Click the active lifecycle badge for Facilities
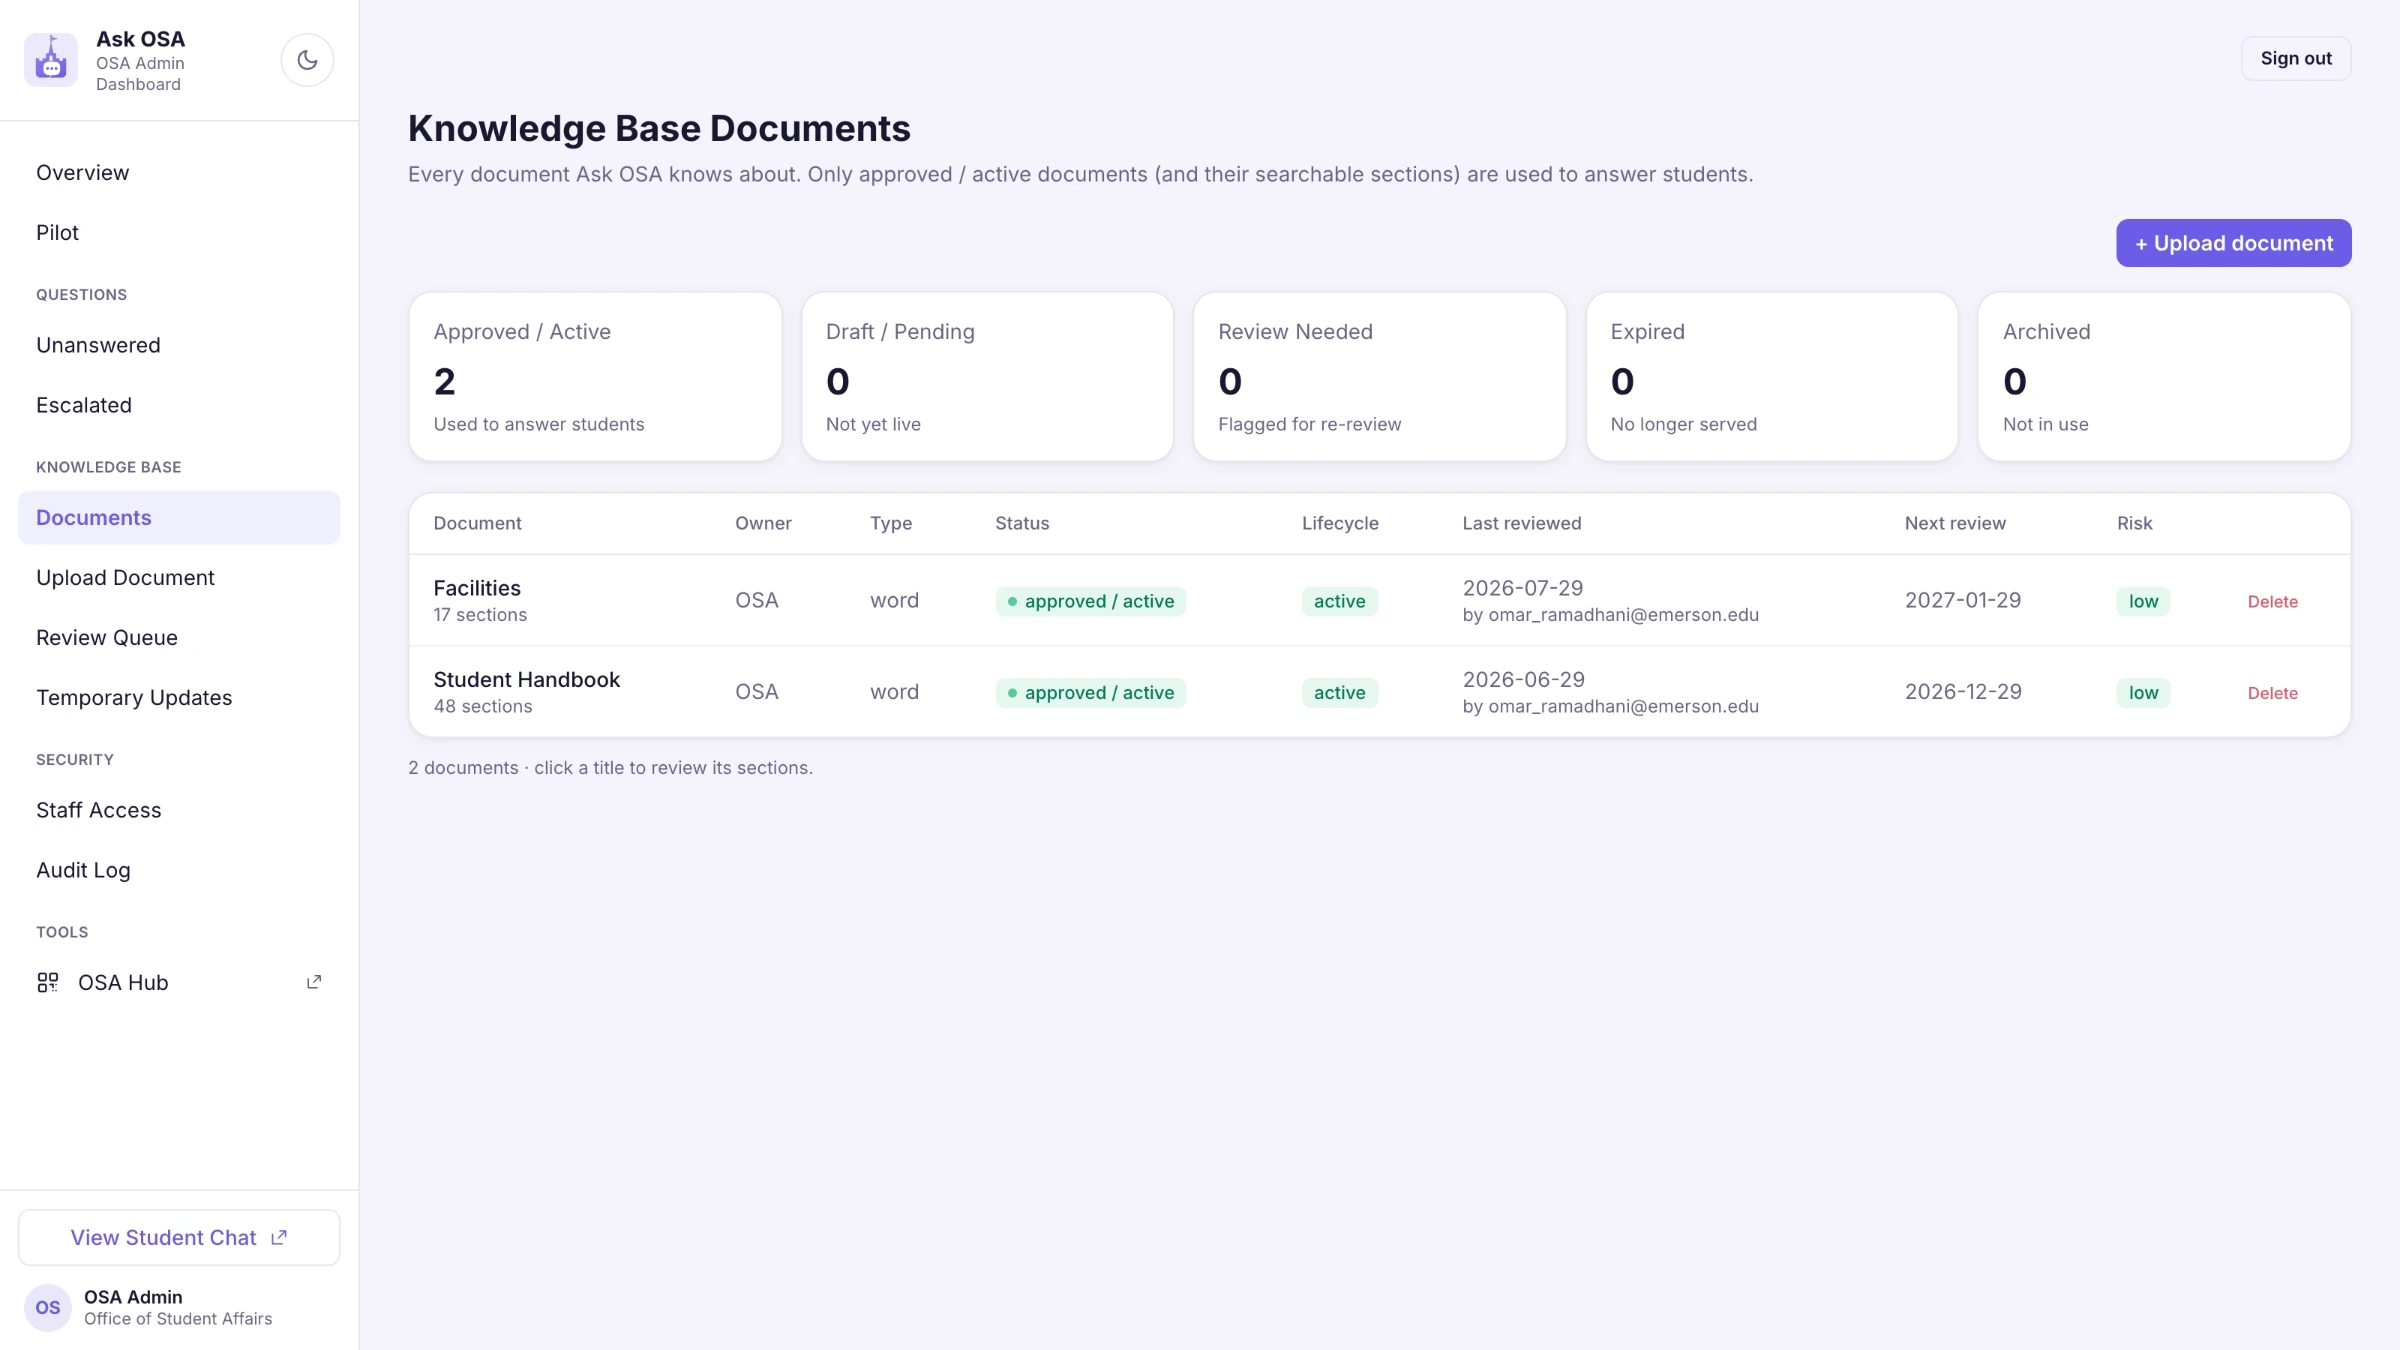Image resolution: width=2400 pixels, height=1350 pixels. pos(1339,601)
